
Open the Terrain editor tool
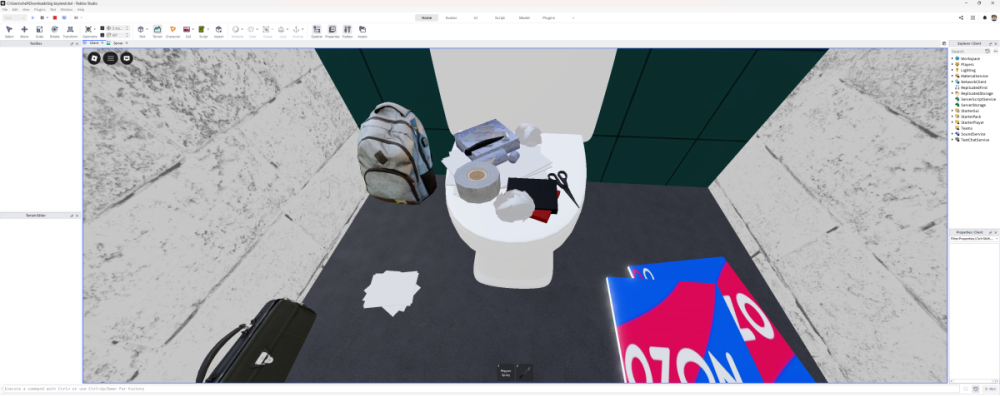[158, 31]
